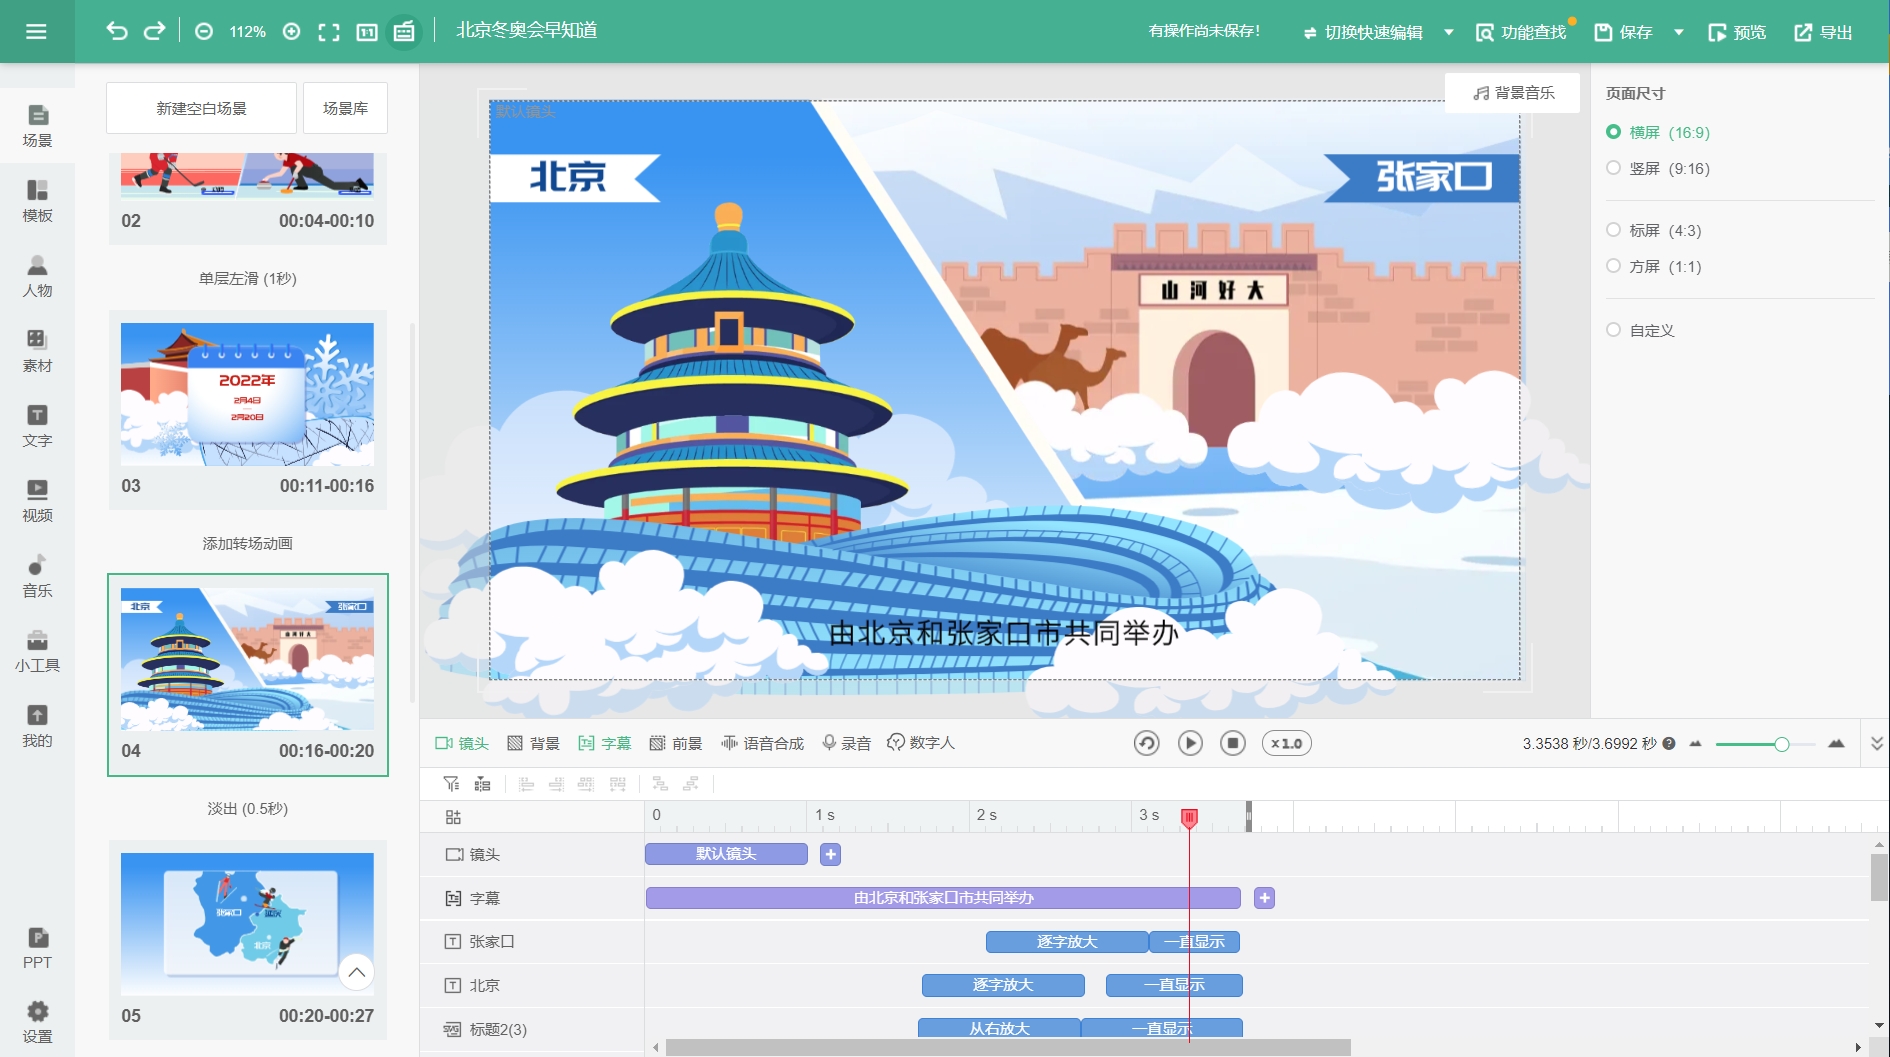Image resolution: width=1890 pixels, height=1057 pixels.
Task: Select the 默认镜头 clip on timeline
Action: click(x=726, y=854)
